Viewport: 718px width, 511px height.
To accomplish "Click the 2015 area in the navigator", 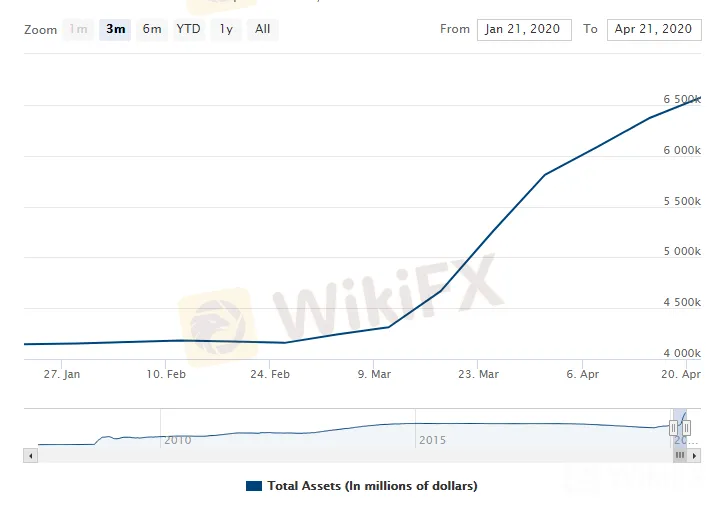I will pyautogui.click(x=432, y=440).
